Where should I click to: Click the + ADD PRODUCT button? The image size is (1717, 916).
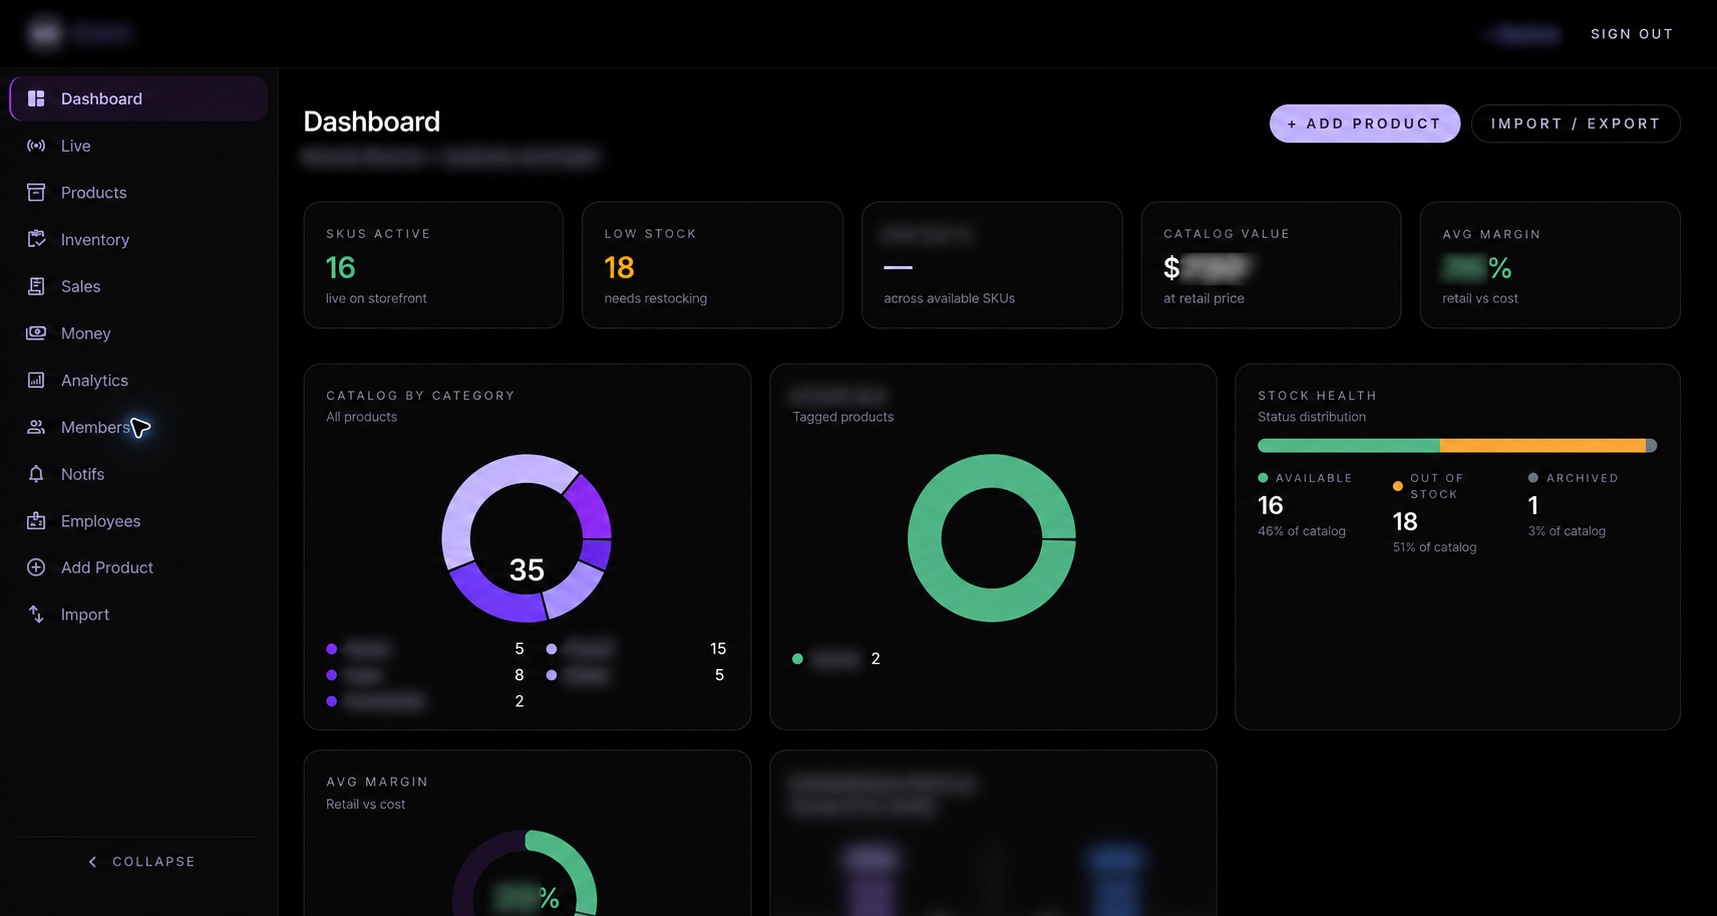point(1365,123)
